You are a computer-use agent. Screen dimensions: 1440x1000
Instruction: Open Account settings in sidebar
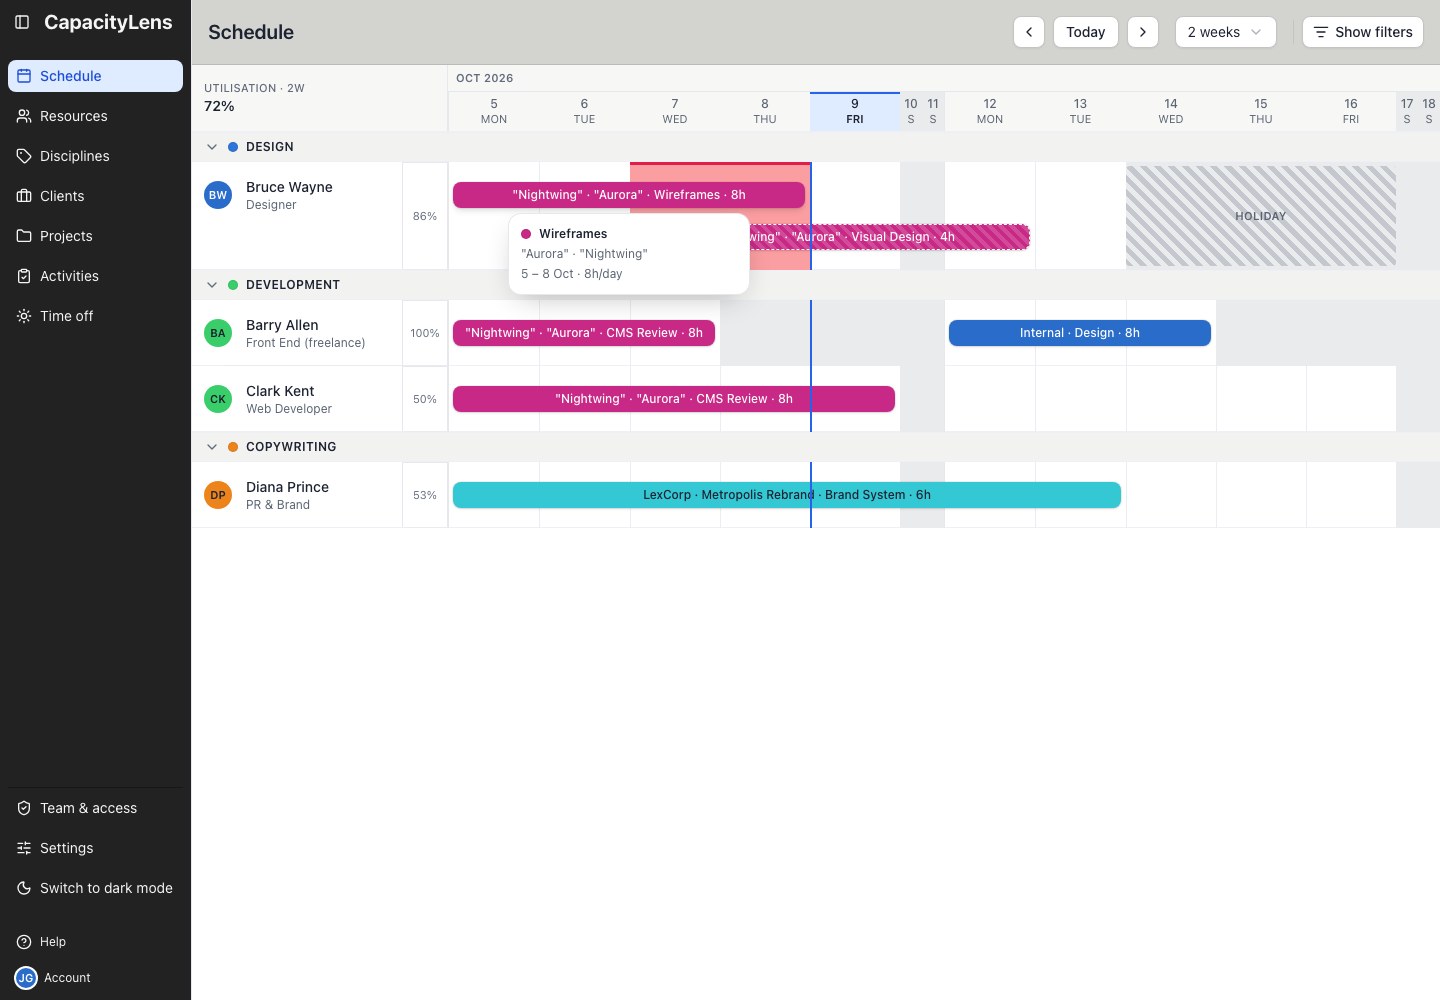(x=95, y=978)
